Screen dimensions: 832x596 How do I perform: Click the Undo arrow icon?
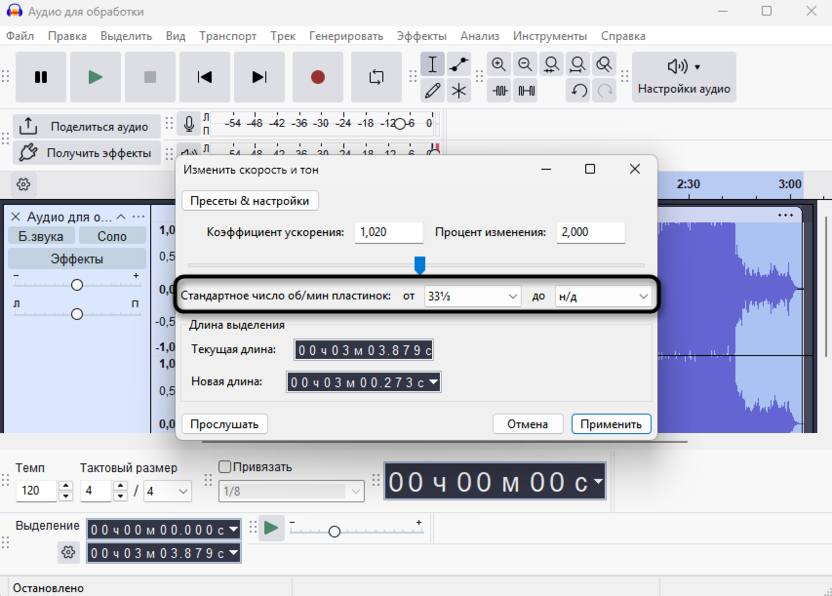click(x=578, y=91)
